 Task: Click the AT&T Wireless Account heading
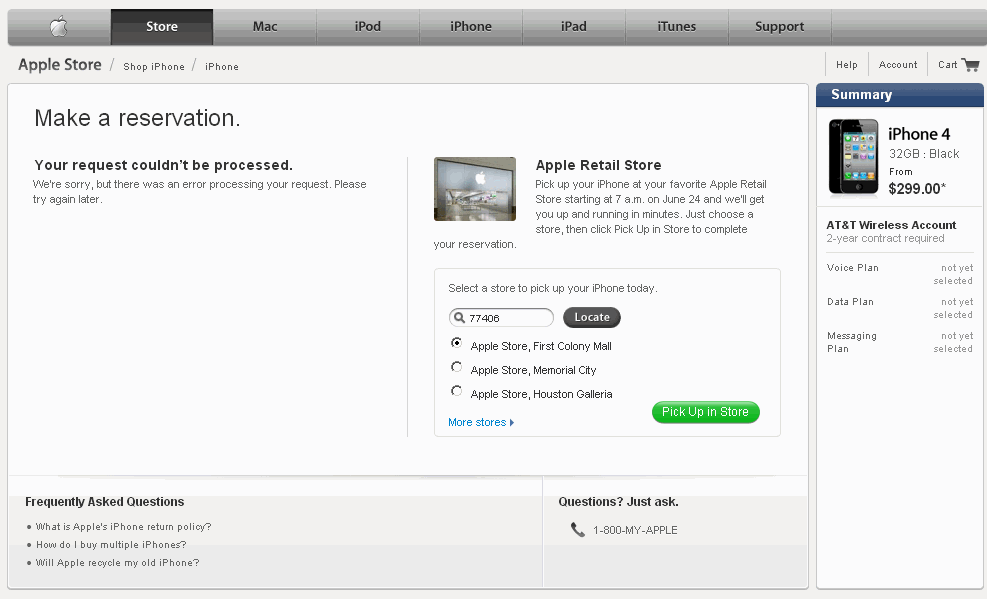point(891,225)
